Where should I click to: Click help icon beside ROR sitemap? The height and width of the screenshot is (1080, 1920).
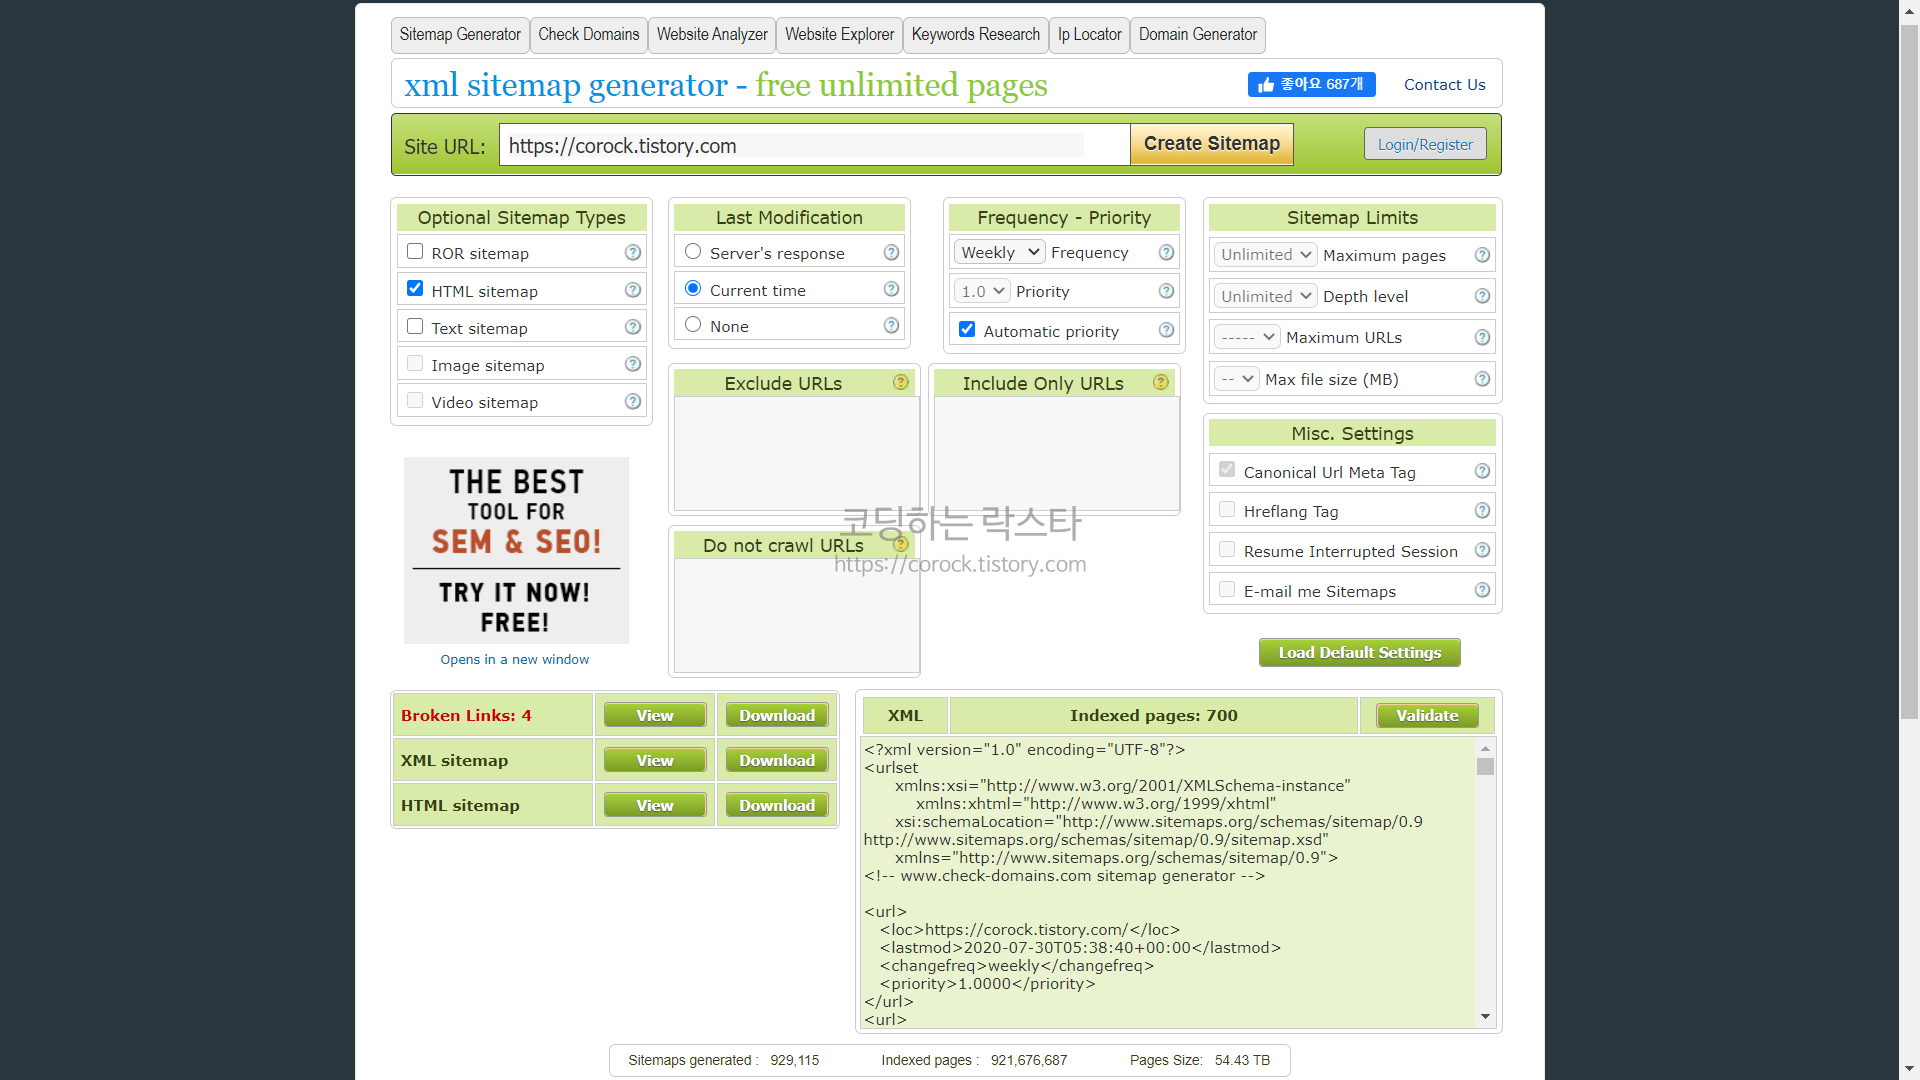632,253
